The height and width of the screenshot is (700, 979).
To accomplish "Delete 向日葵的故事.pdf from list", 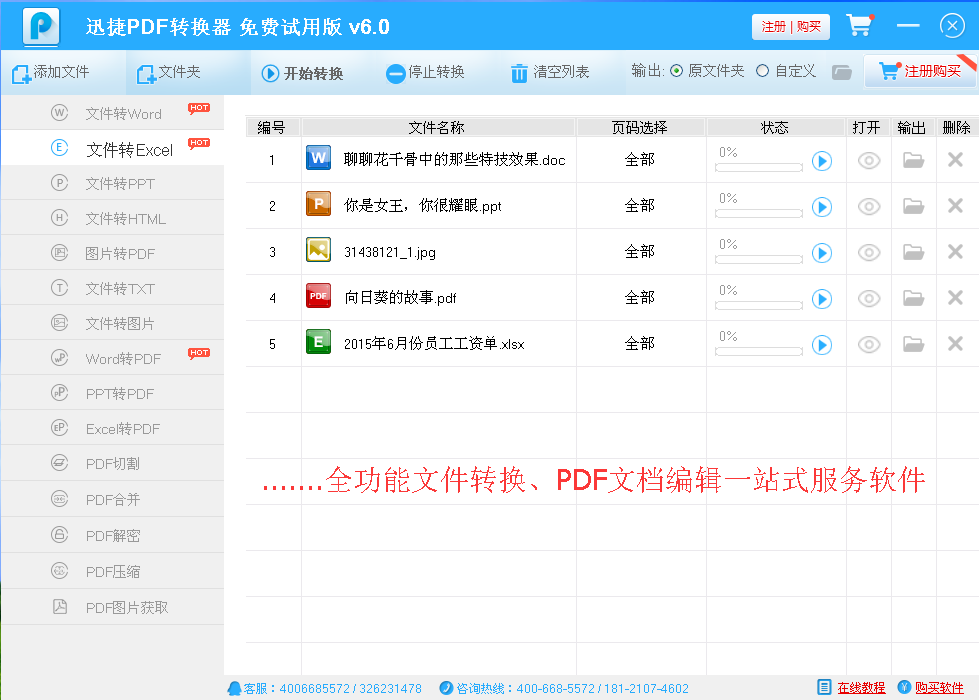I will click(955, 297).
